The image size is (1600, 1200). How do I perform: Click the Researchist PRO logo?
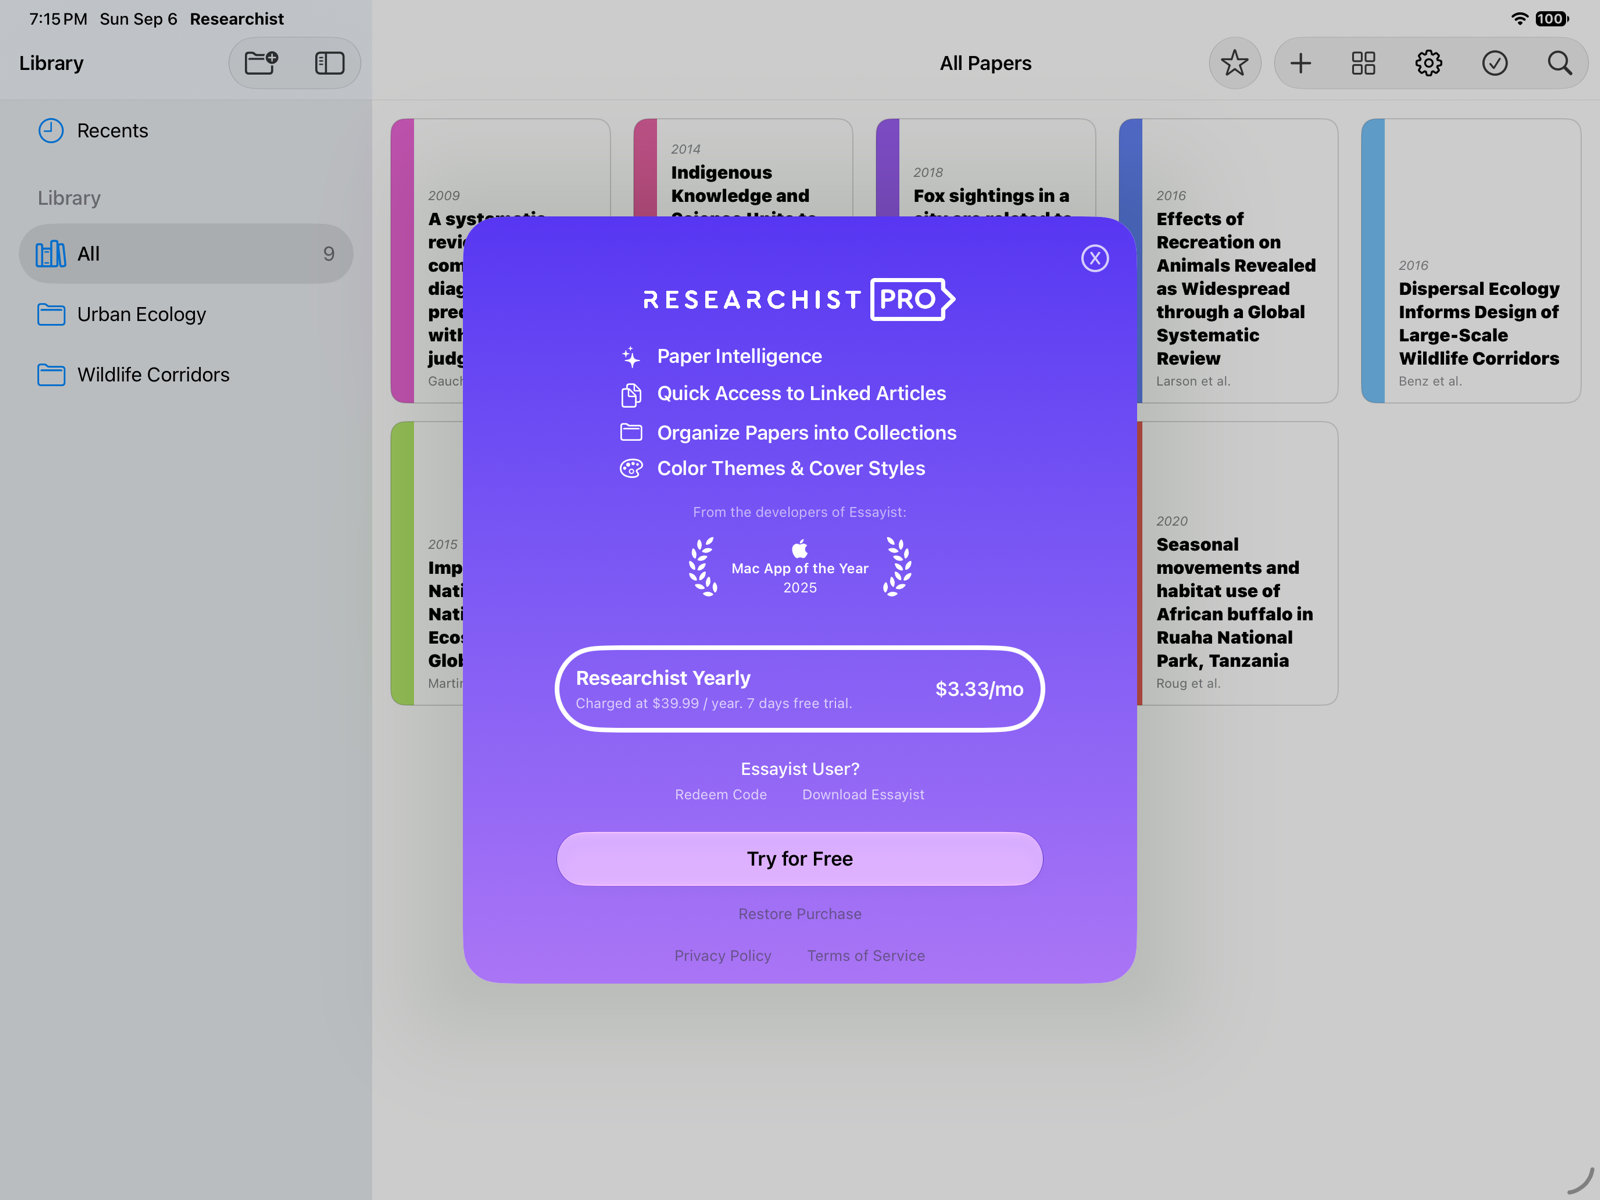point(799,299)
